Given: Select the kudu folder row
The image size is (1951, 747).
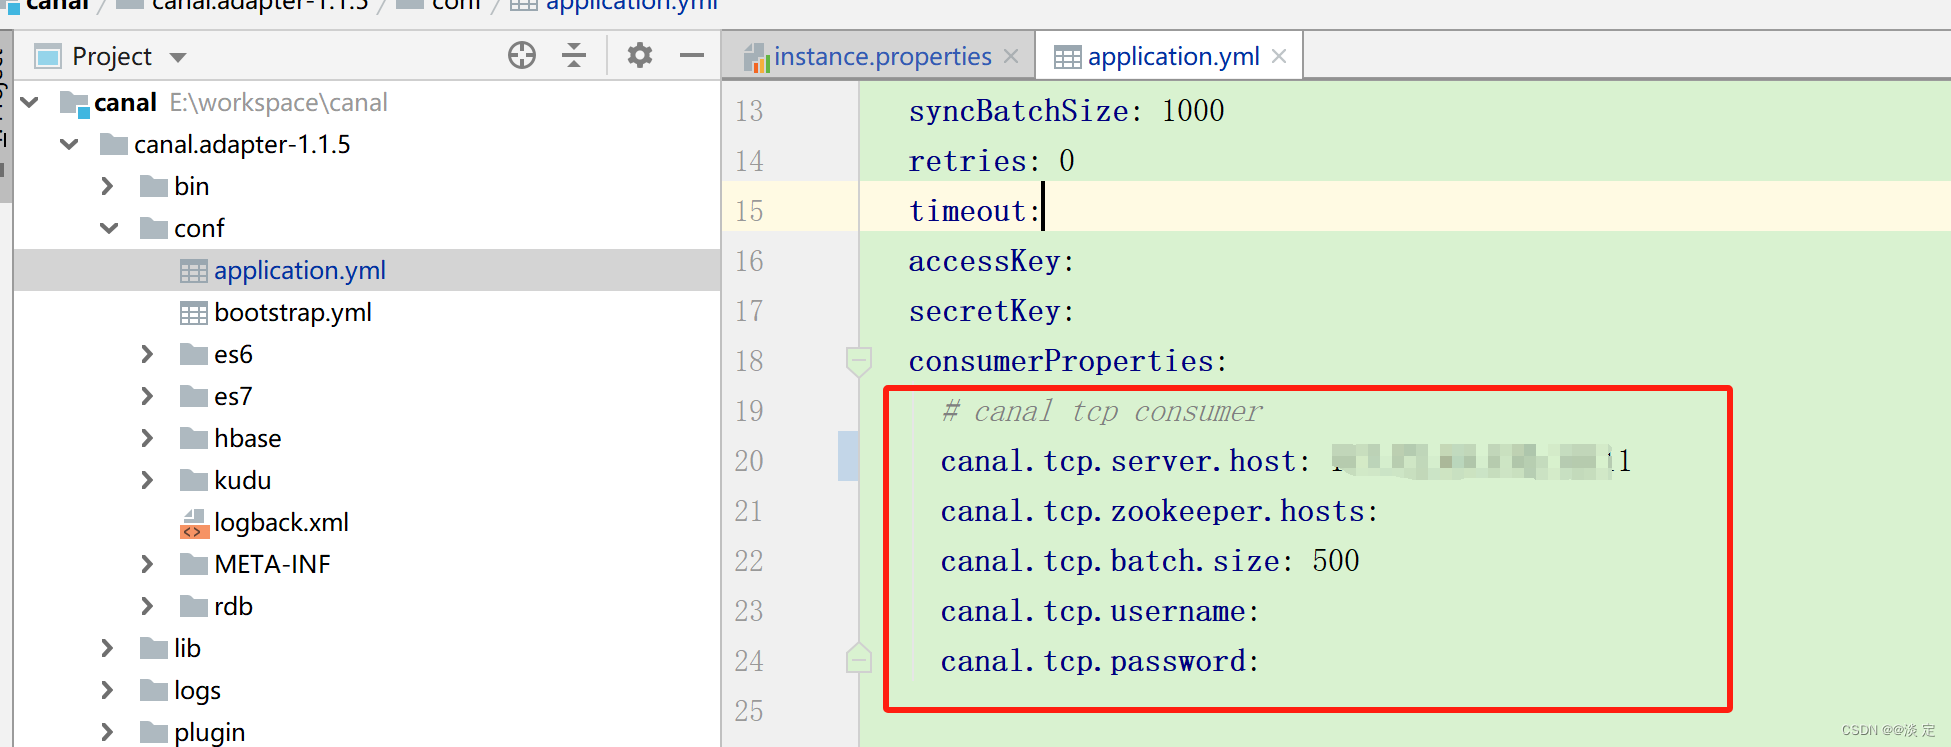Looking at the screenshot, I should [367, 480].
